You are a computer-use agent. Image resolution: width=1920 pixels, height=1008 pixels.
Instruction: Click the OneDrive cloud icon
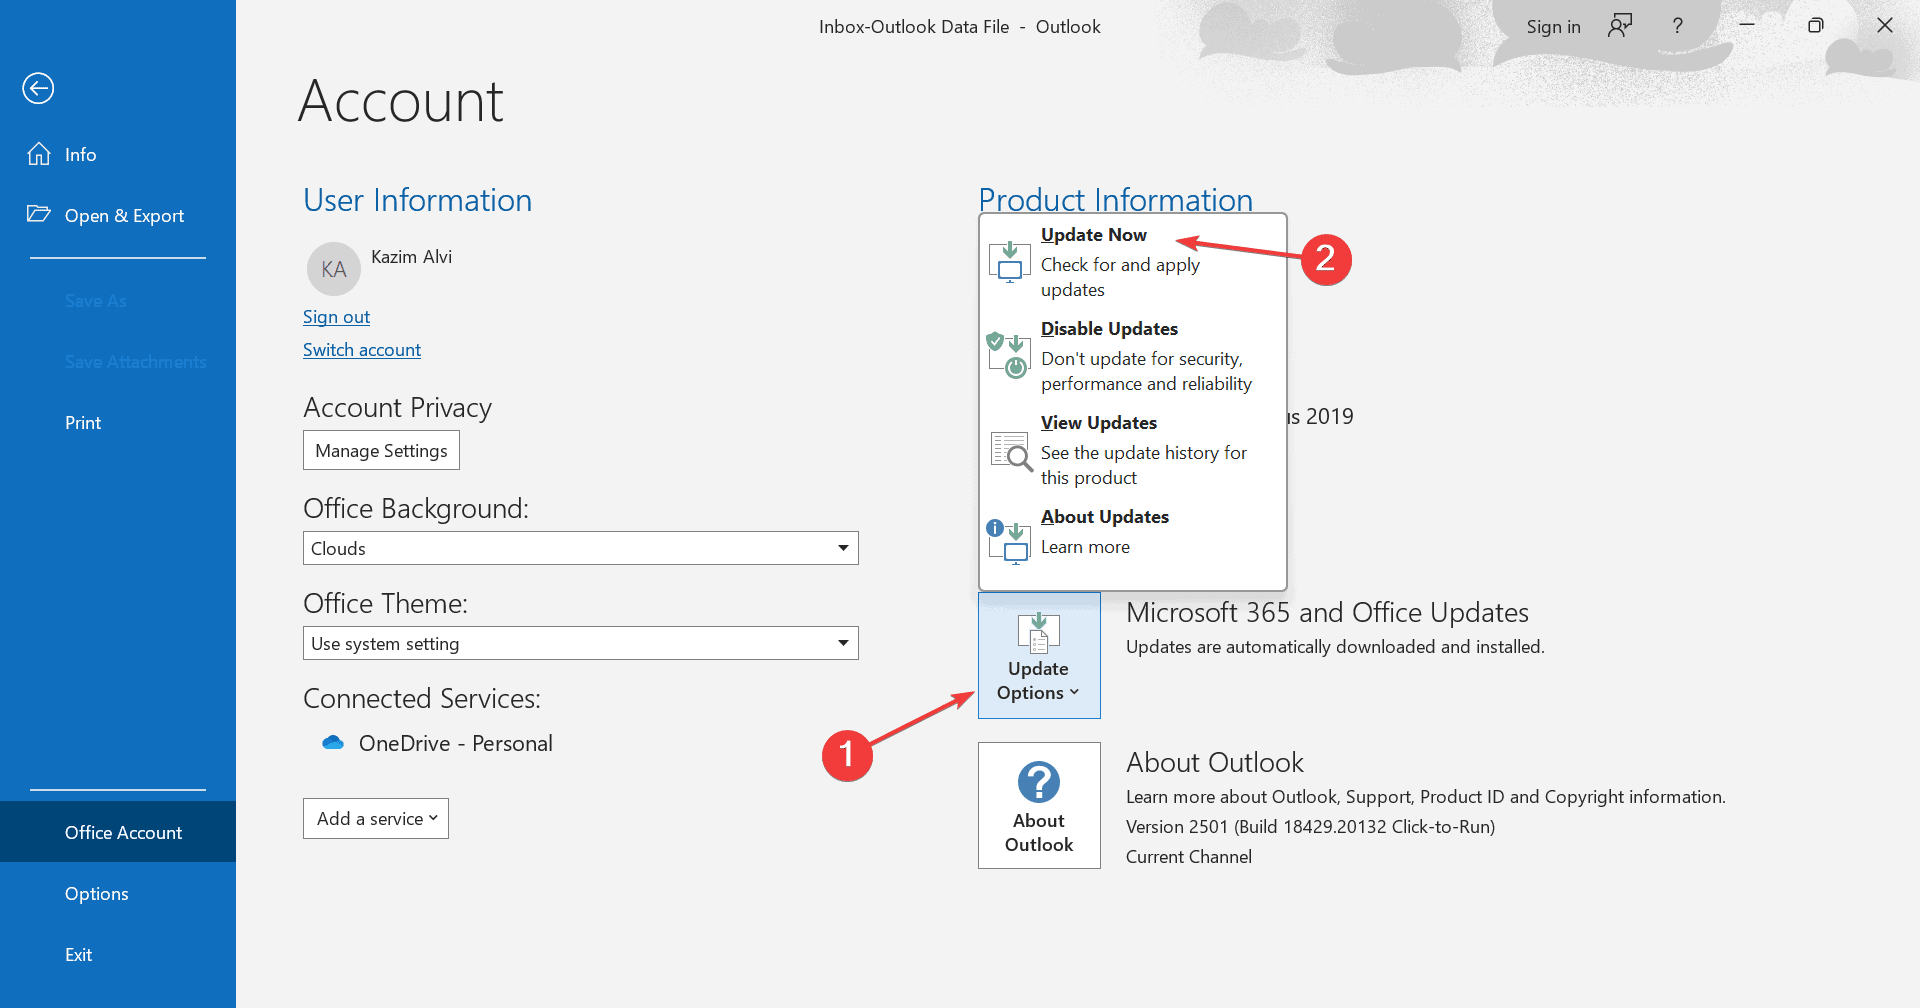point(333,743)
